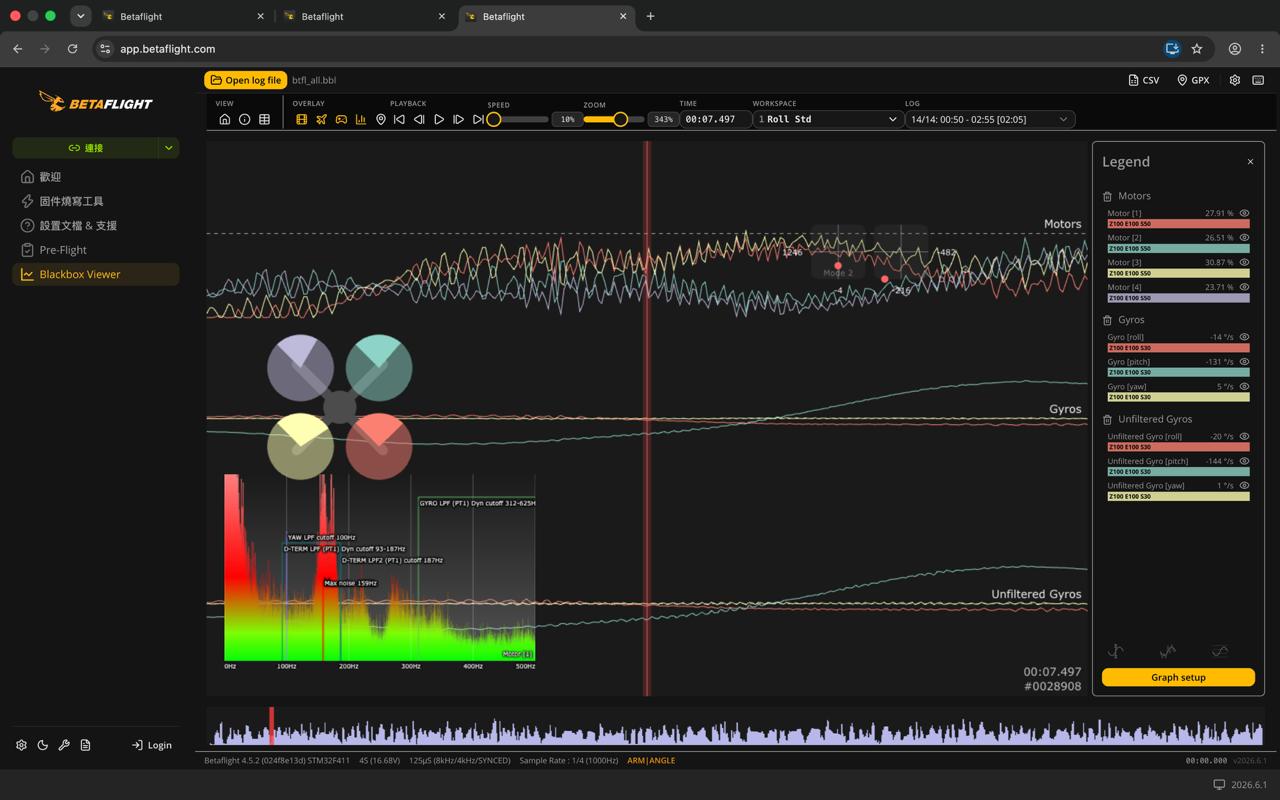Click the 連接 connect button
This screenshot has width=1280, height=800.
click(x=86, y=148)
